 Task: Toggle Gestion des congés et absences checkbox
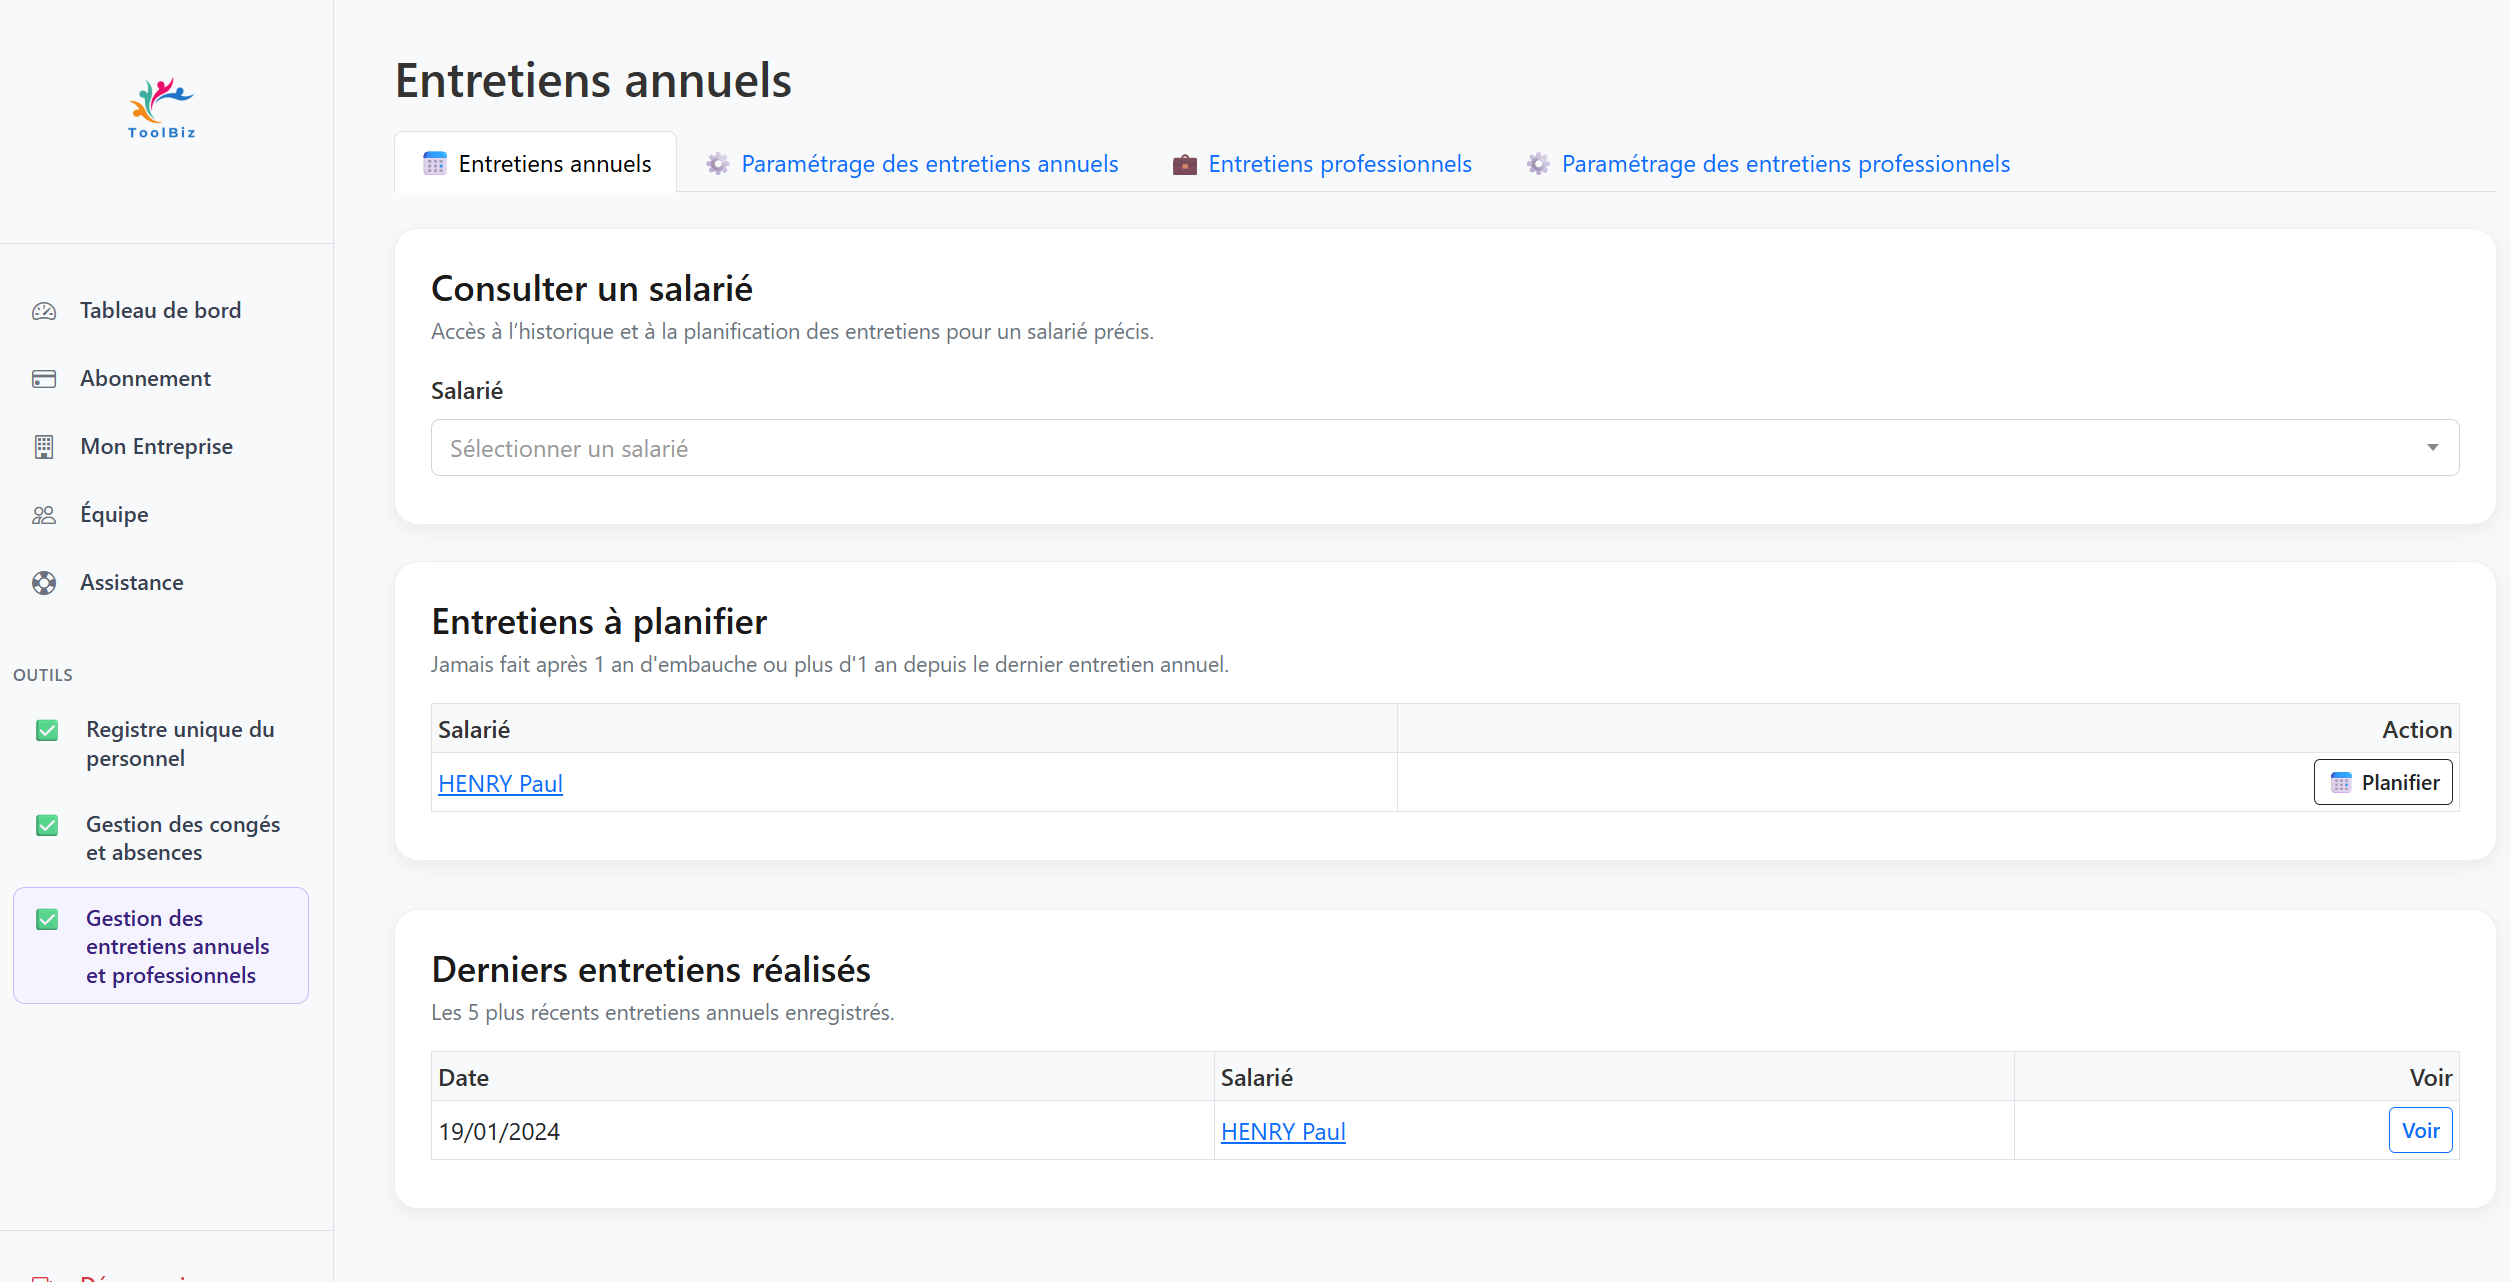click(47, 825)
